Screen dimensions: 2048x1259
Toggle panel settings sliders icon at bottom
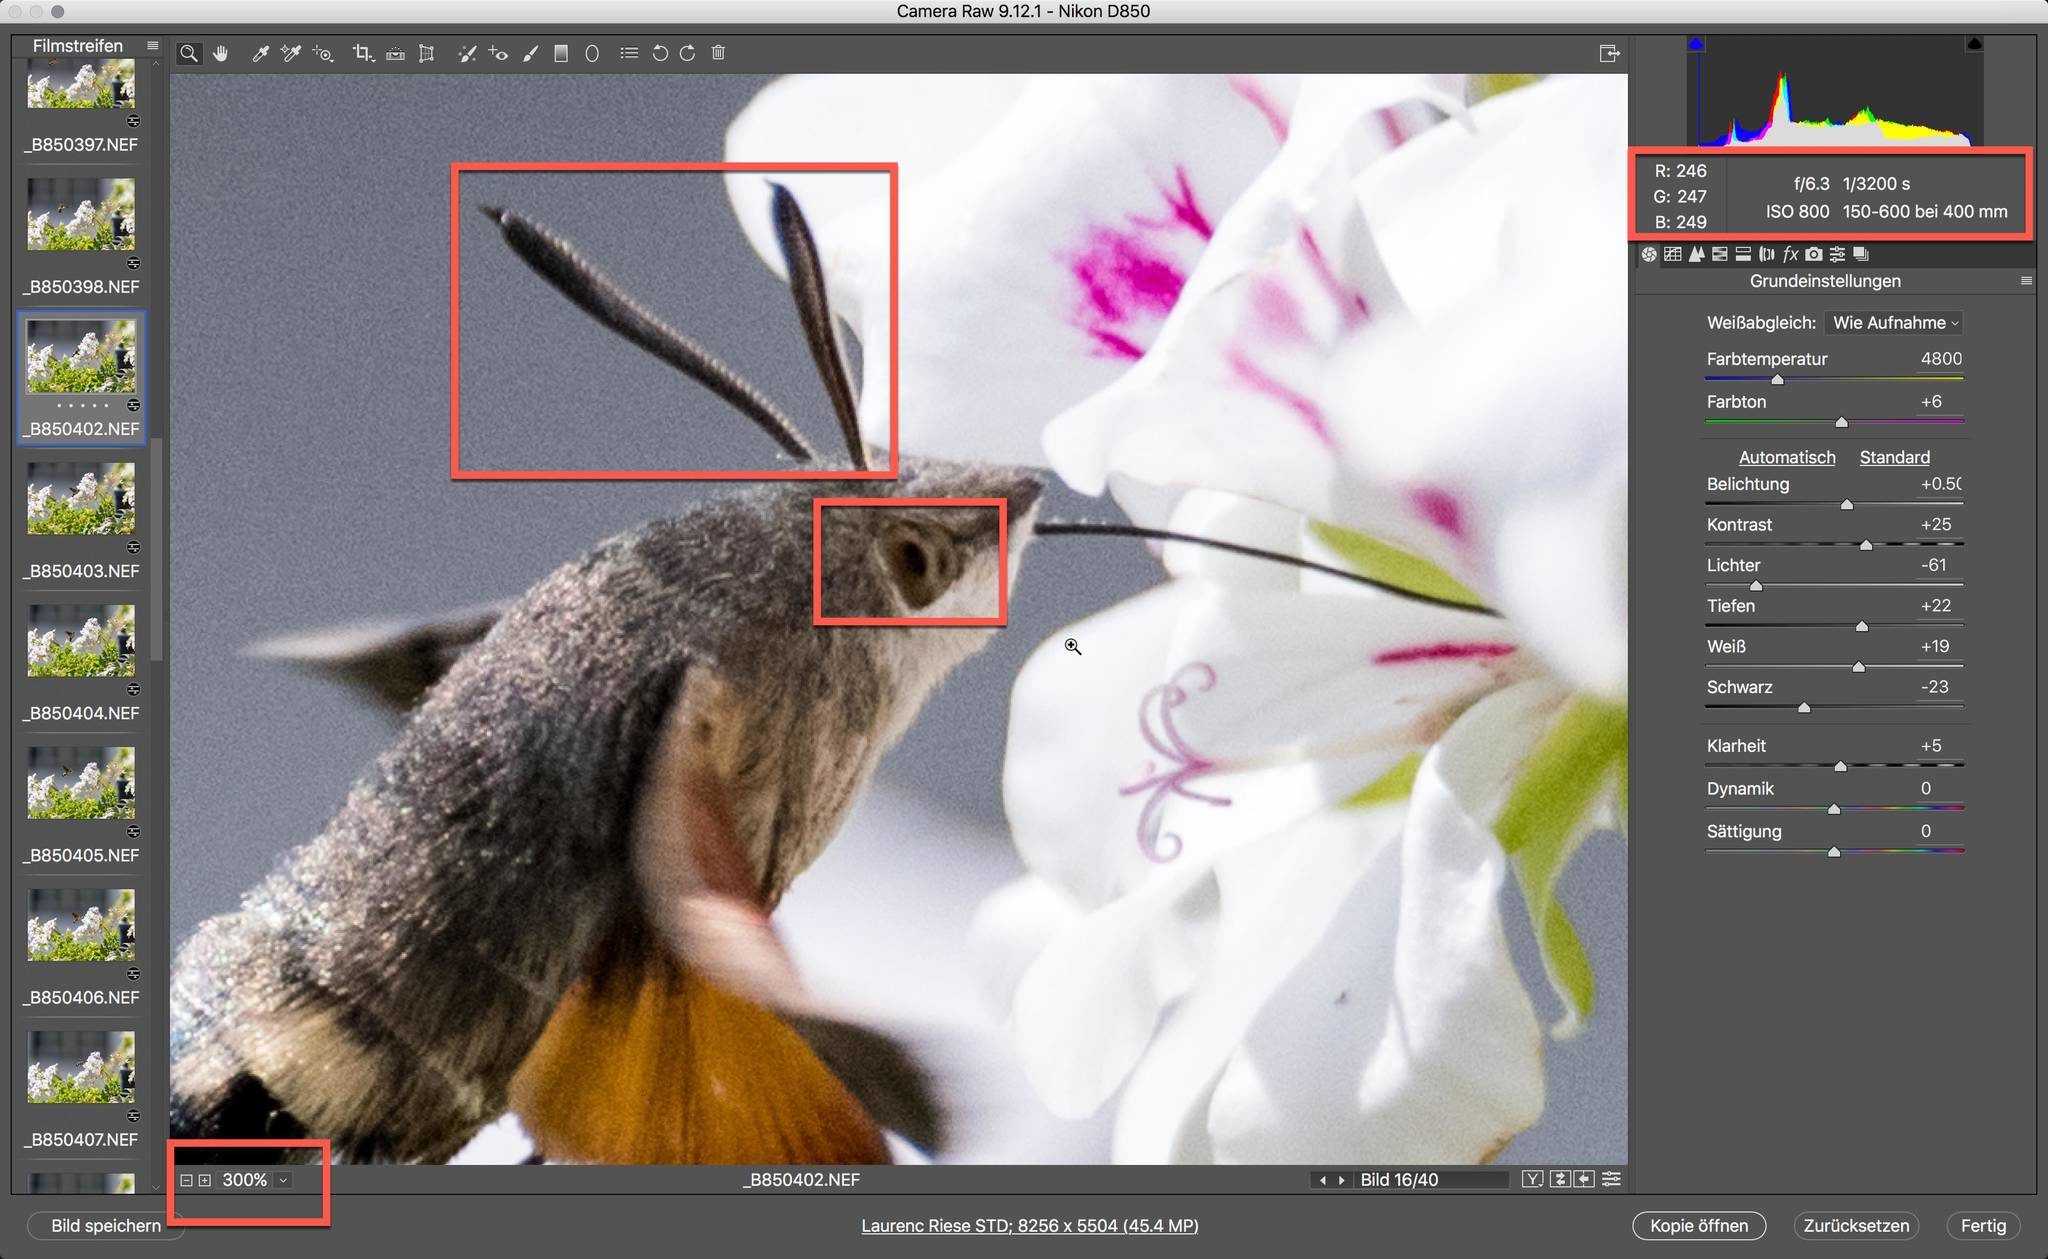click(x=1611, y=1180)
